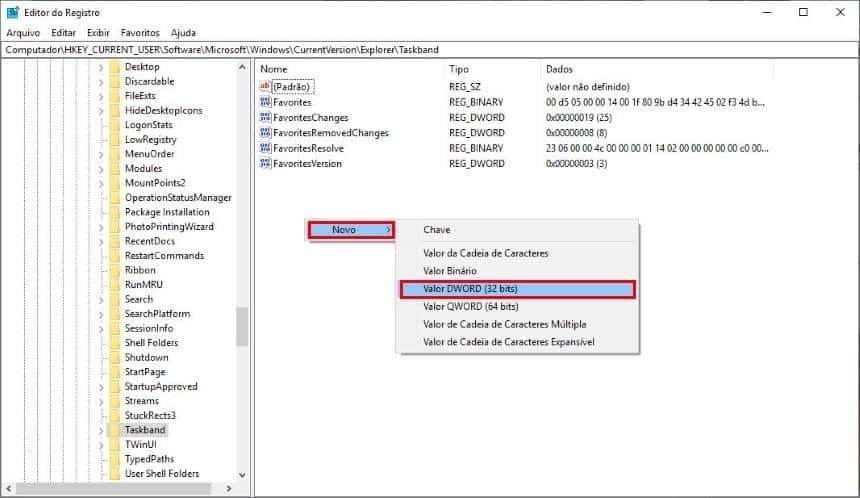This screenshot has height=498, width=860.
Task: Open the Ajuda menu
Action: coord(183,33)
